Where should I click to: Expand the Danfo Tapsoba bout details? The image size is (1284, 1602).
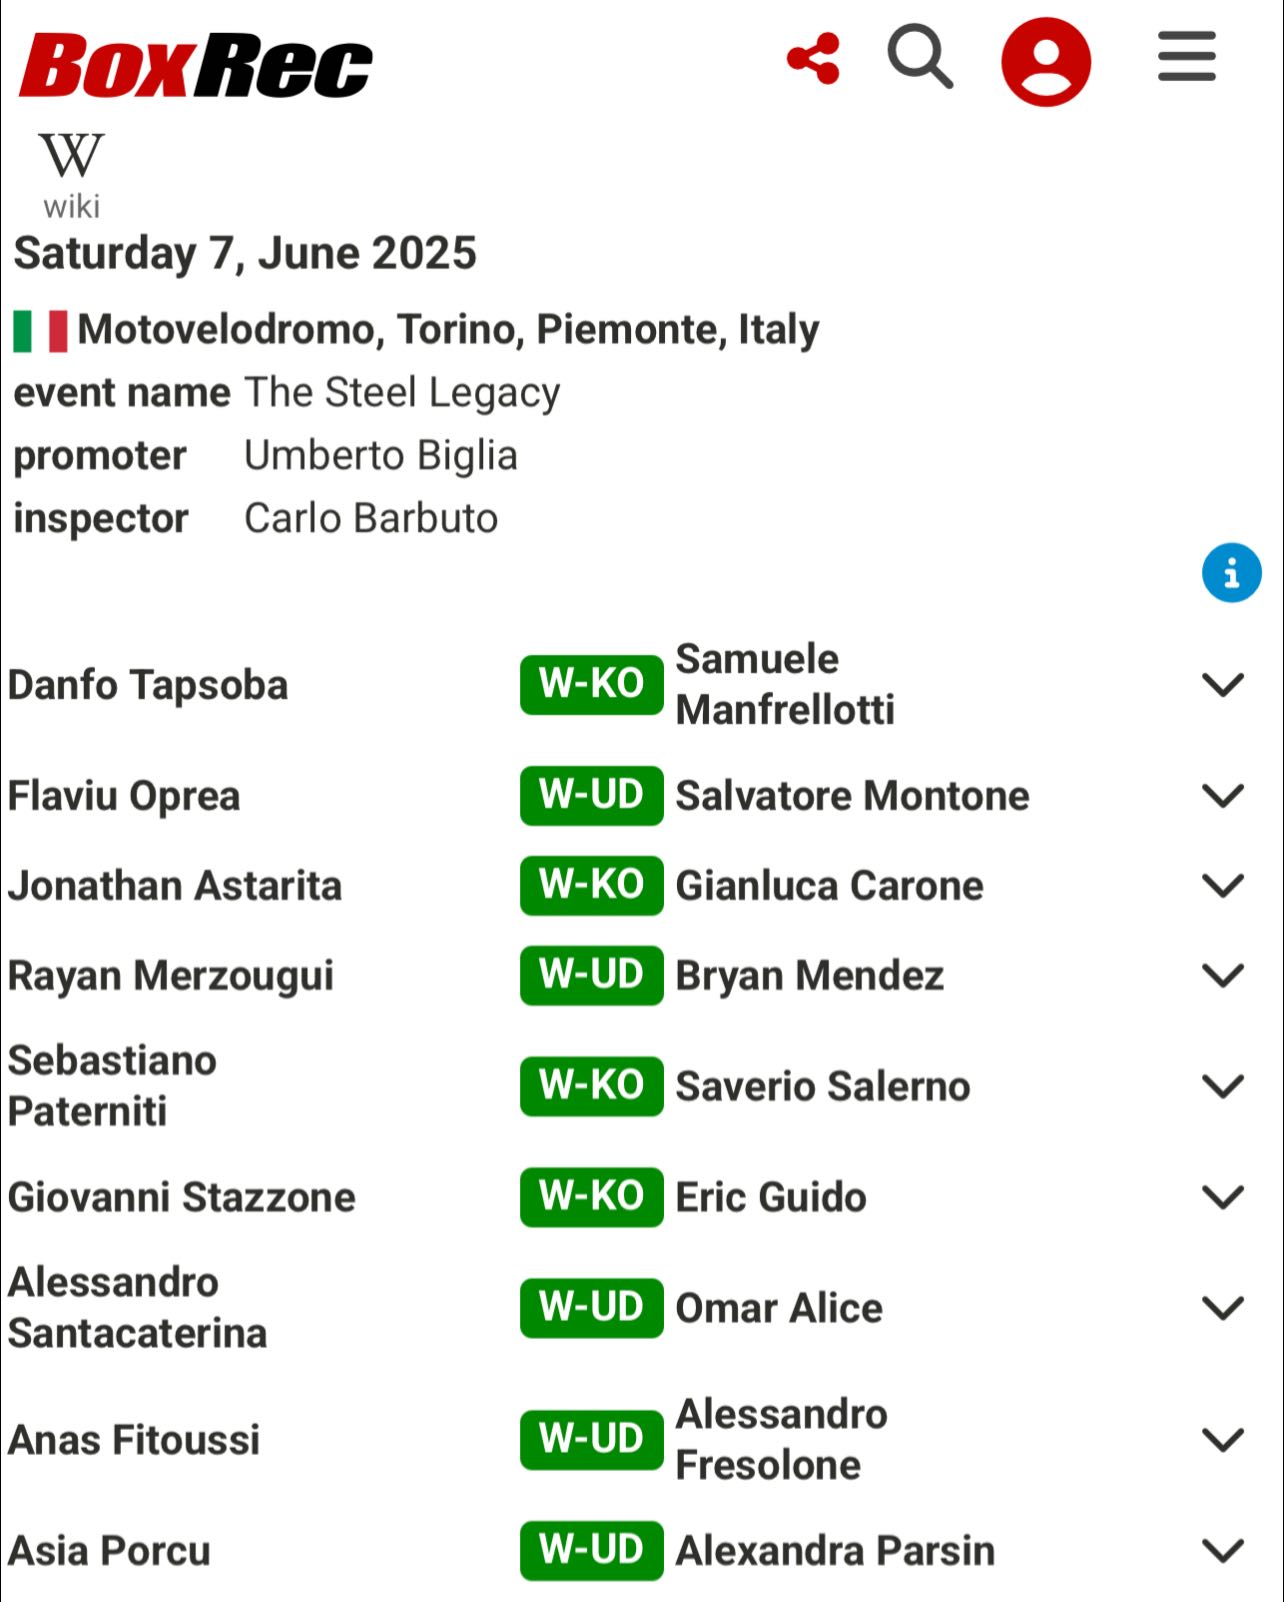click(1222, 685)
